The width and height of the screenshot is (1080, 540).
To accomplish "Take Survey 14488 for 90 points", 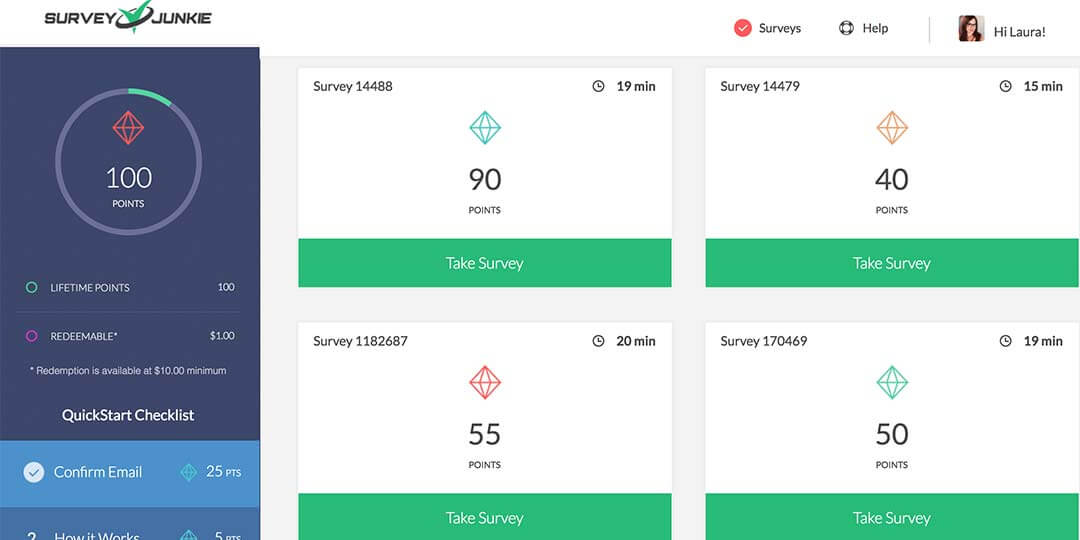I will 485,263.
